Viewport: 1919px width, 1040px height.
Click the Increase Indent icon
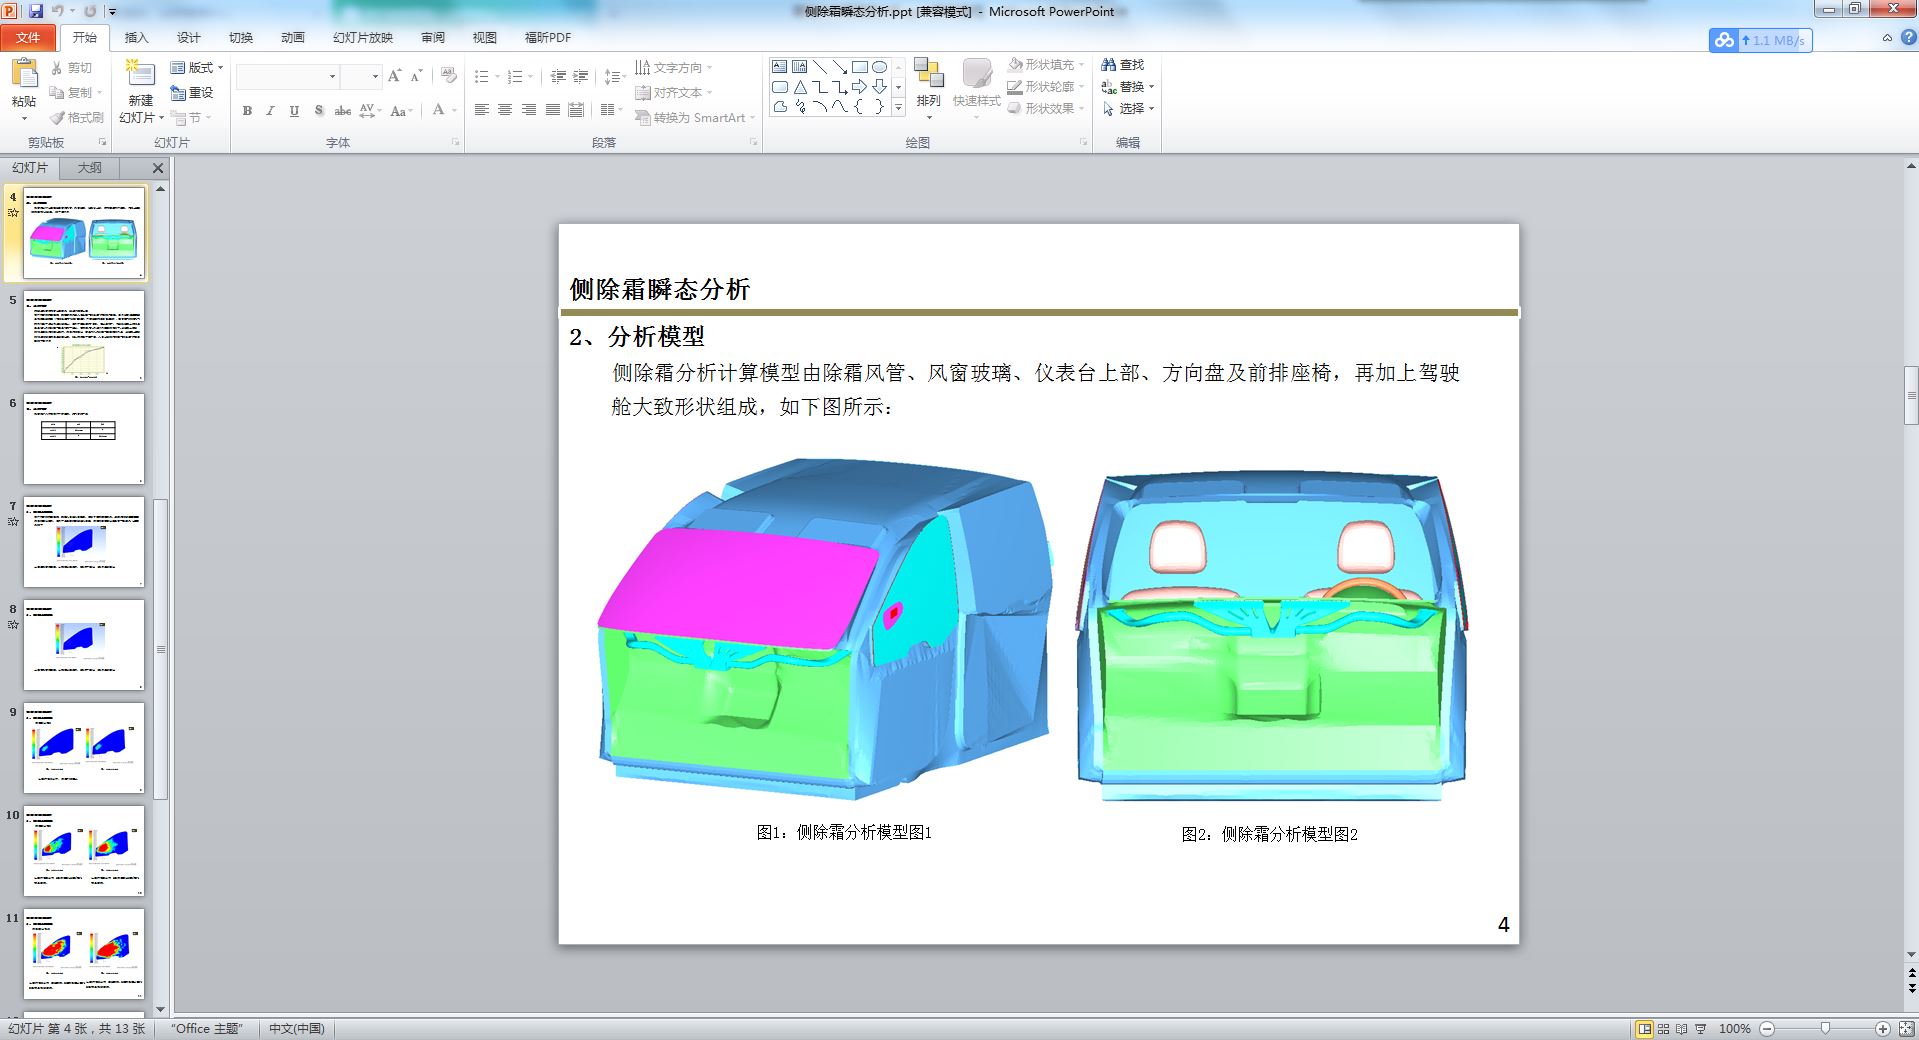click(581, 76)
